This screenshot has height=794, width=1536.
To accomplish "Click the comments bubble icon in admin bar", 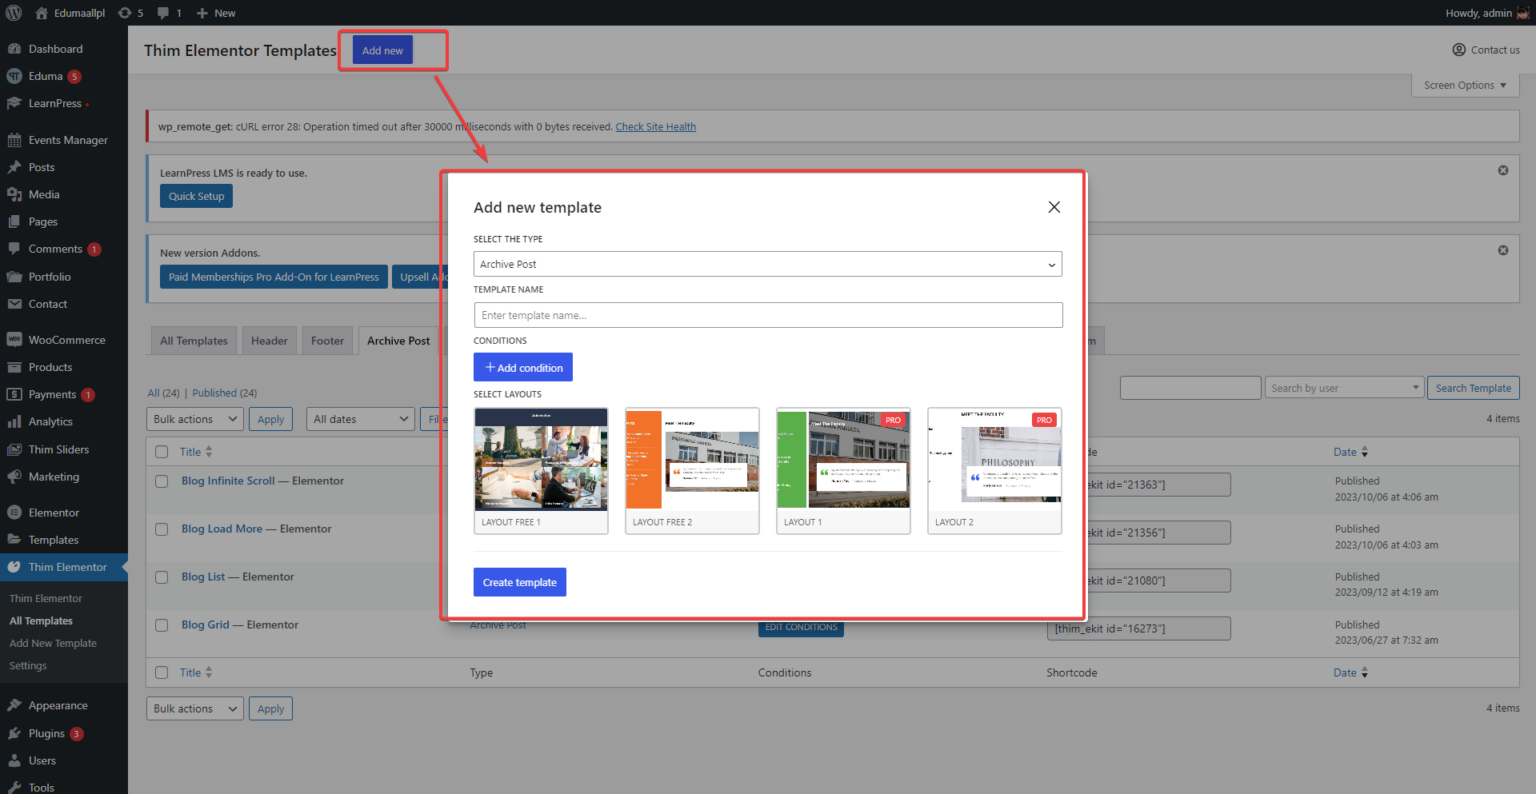I will 166,12.
